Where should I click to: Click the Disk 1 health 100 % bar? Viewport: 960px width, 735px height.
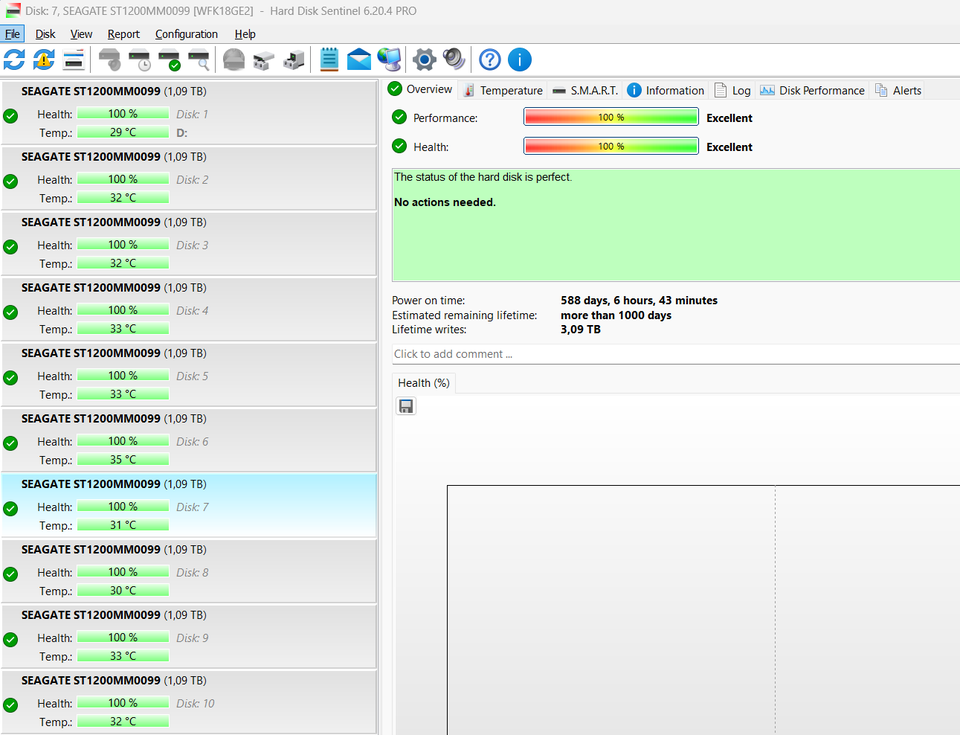[123, 113]
